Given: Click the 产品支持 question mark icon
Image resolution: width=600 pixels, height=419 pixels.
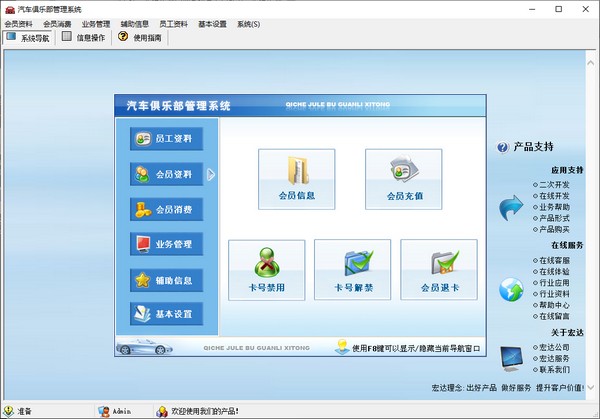Looking at the screenshot, I should 502,147.
